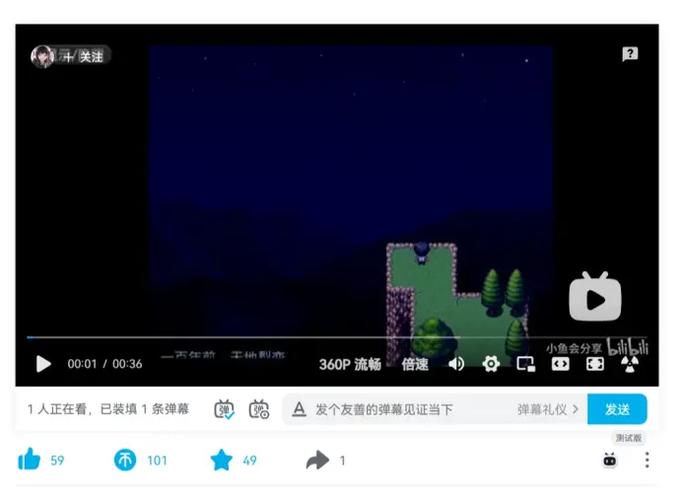Favorite the video with star icon
The width and height of the screenshot is (680, 500).
click(x=221, y=460)
